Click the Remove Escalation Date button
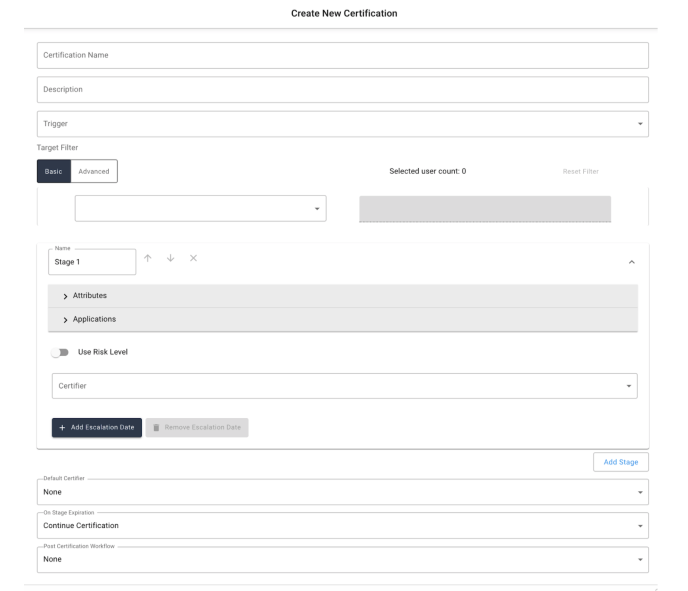The width and height of the screenshot is (688, 591). click(x=197, y=427)
